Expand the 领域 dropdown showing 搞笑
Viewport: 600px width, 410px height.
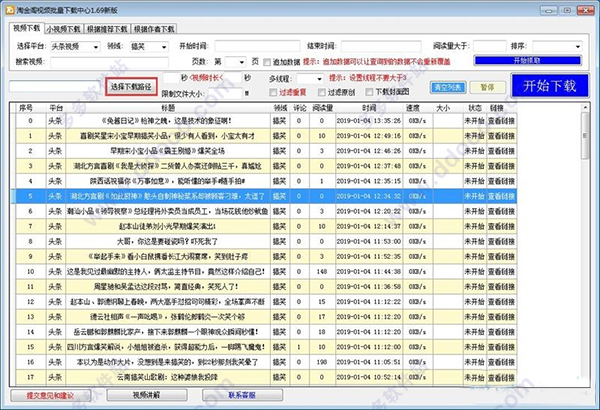tap(149, 47)
